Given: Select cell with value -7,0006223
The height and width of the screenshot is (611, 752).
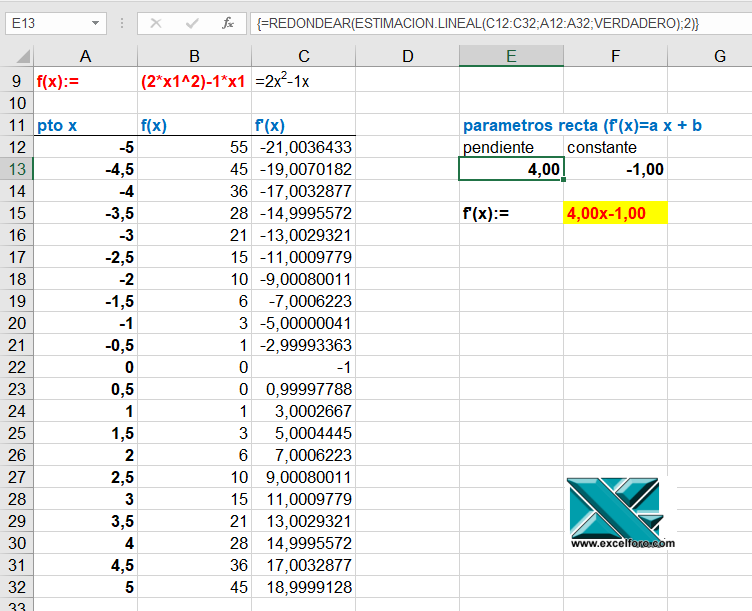Looking at the screenshot, I should (304, 301).
